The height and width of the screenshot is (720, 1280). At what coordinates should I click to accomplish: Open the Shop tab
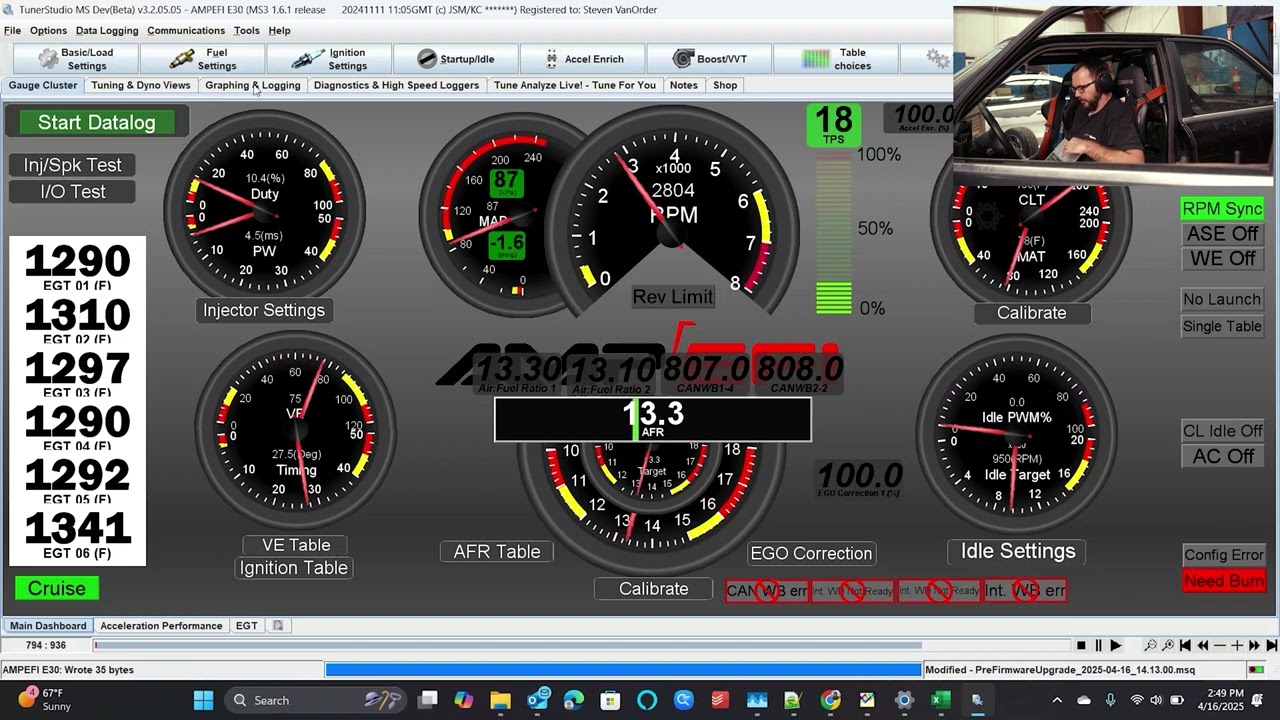click(725, 85)
